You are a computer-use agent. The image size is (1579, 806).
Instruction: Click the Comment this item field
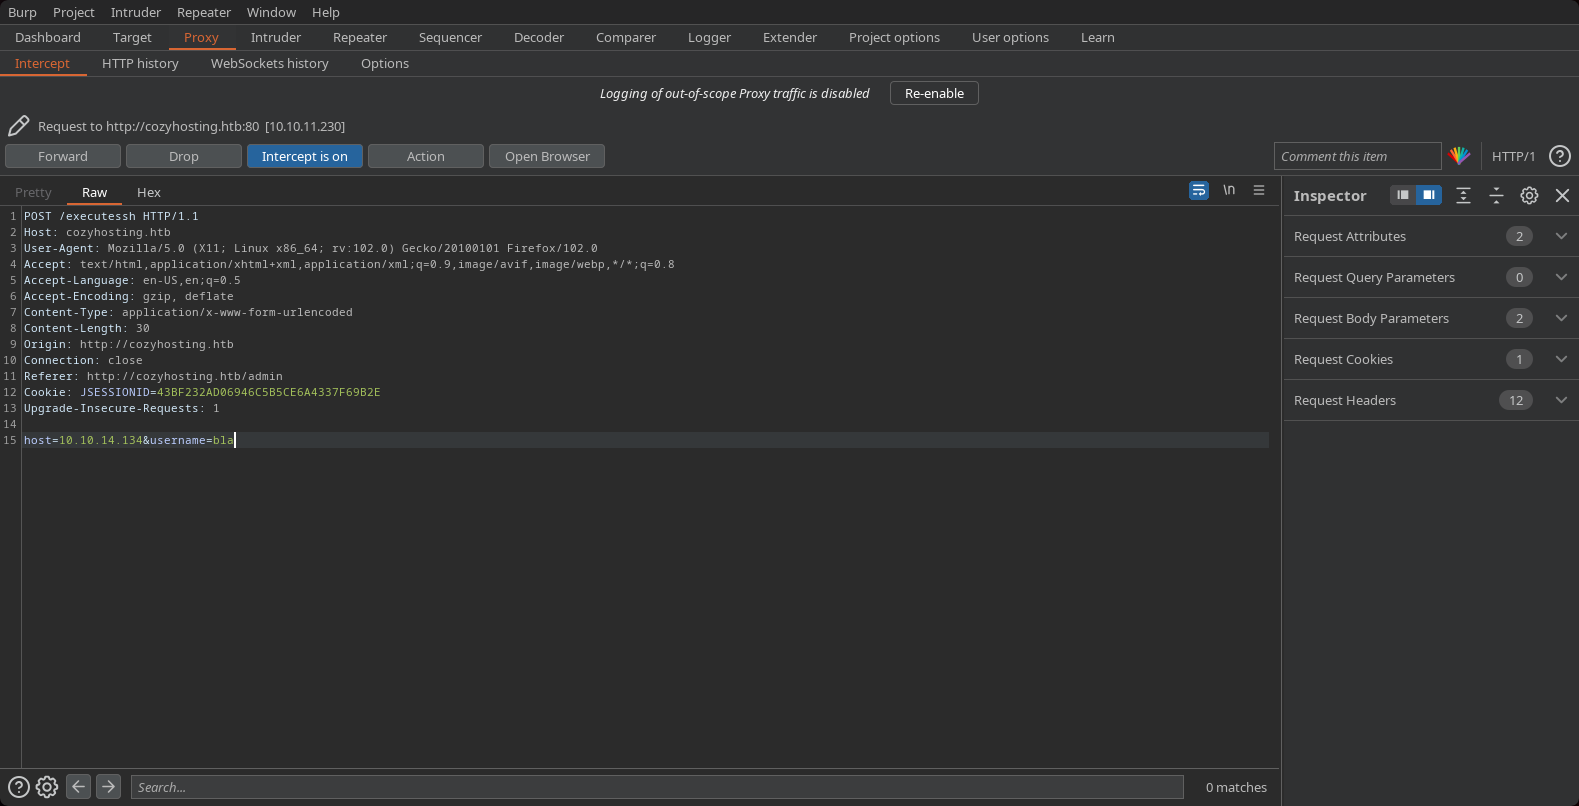tap(1357, 156)
